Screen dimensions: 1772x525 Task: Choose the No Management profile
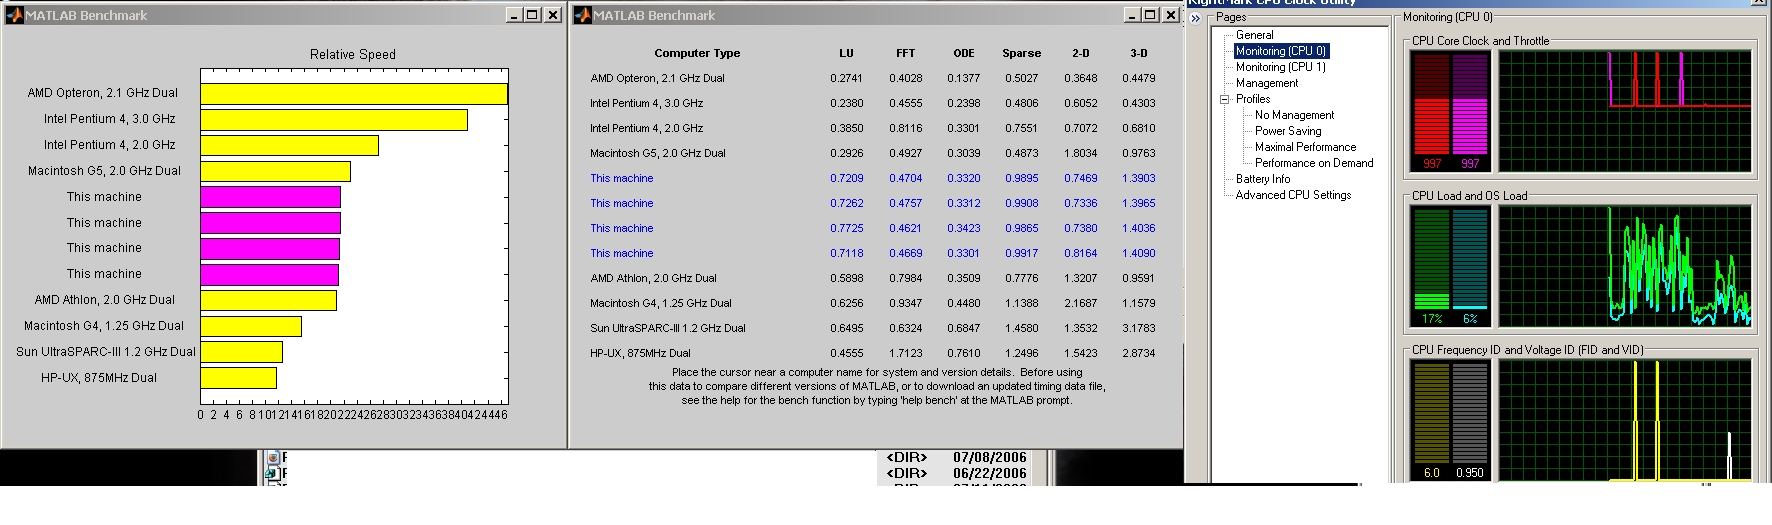tap(1295, 115)
